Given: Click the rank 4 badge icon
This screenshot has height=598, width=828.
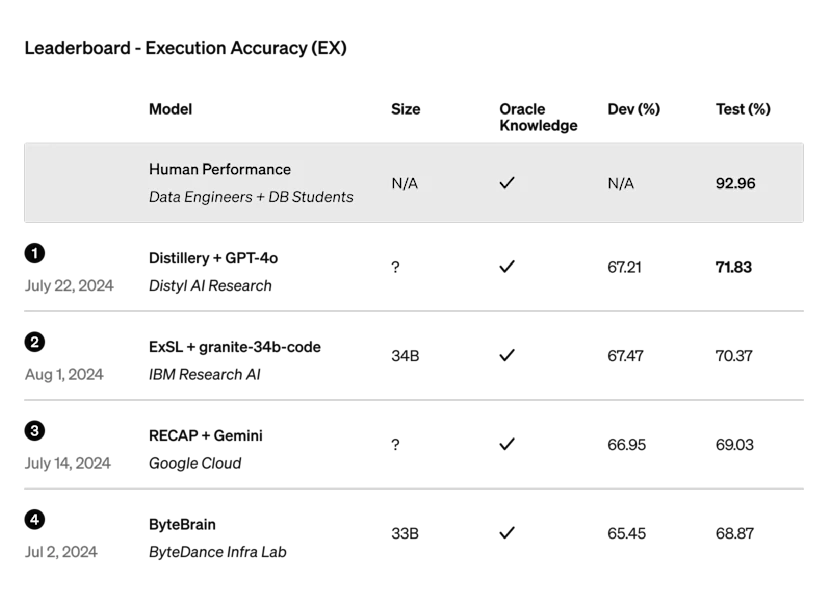Looking at the screenshot, I should pyautogui.click(x=35, y=520).
